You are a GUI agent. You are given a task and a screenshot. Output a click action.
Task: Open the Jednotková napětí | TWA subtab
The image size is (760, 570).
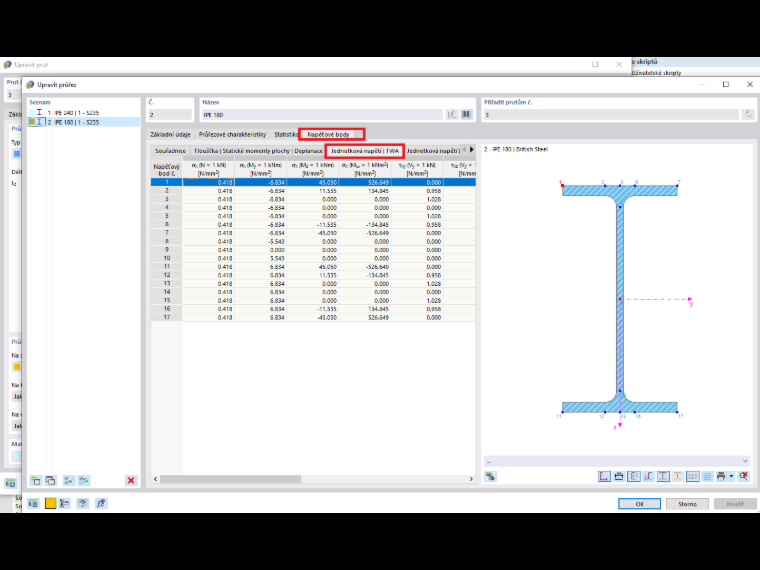point(364,151)
